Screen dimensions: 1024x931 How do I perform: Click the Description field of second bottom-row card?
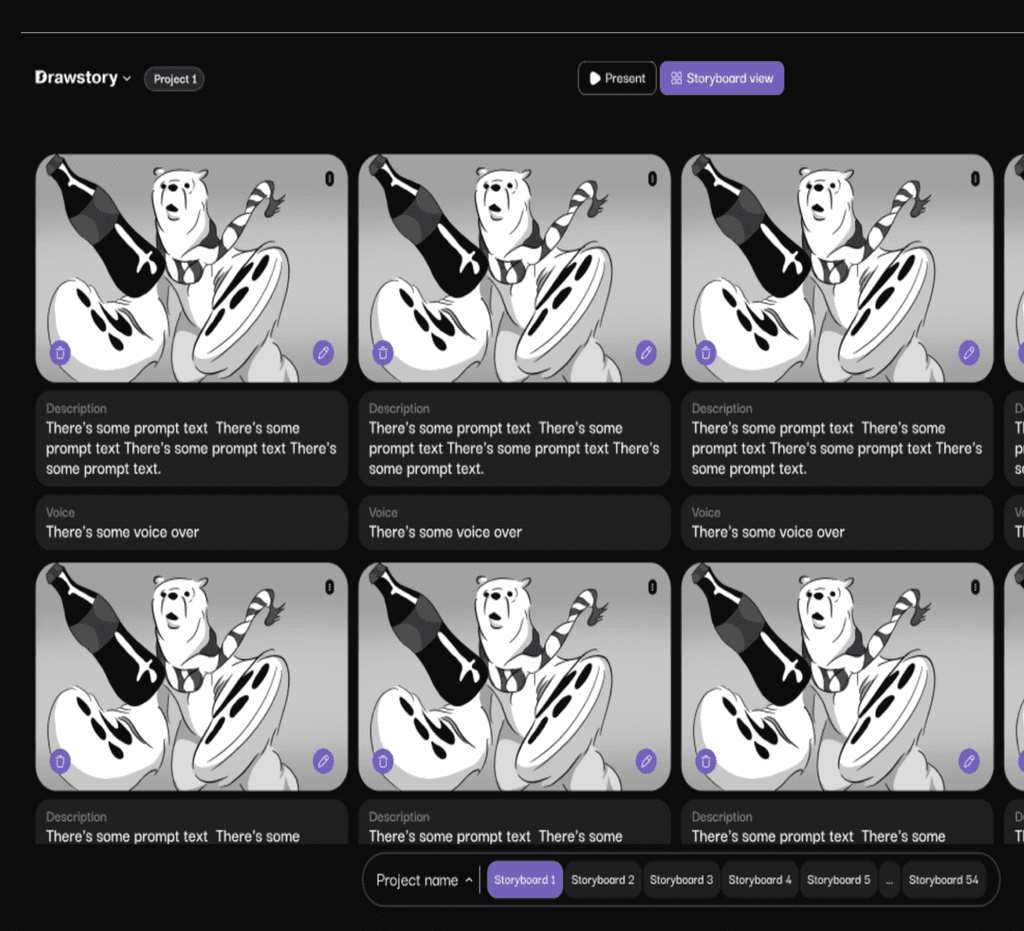(x=515, y=822)
